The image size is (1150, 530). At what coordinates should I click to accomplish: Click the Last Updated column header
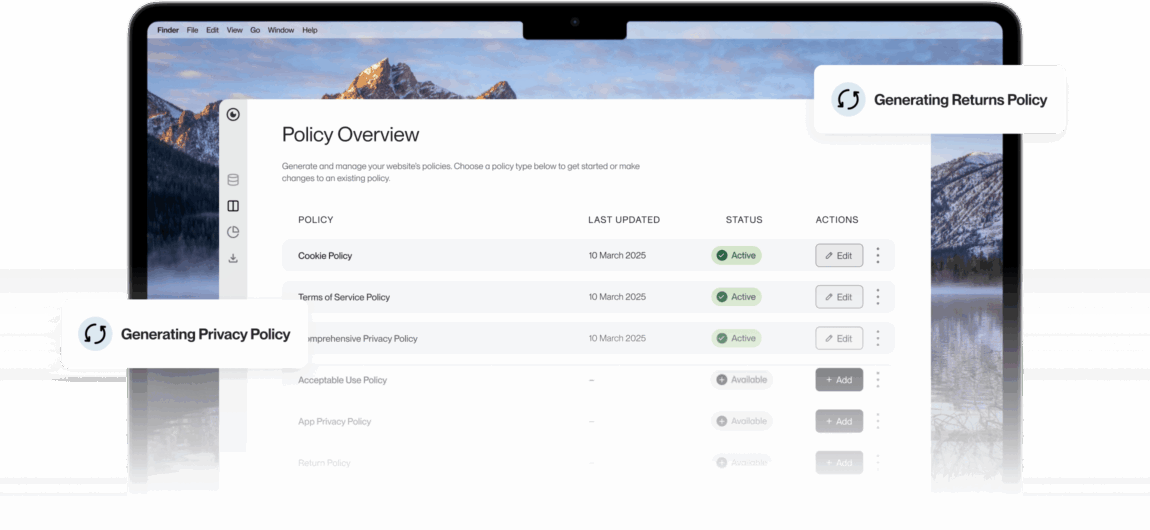point(623,220)
